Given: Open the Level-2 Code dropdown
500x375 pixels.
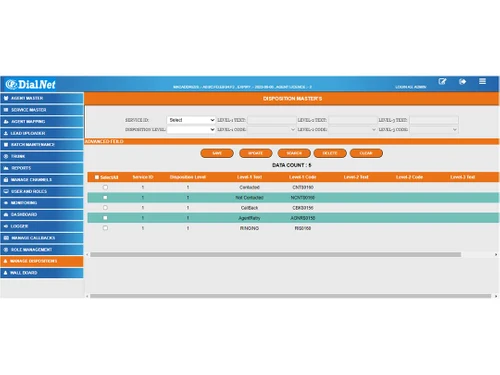Looking at the screenshot, I should pyautogui.click(x=352, y=129).
